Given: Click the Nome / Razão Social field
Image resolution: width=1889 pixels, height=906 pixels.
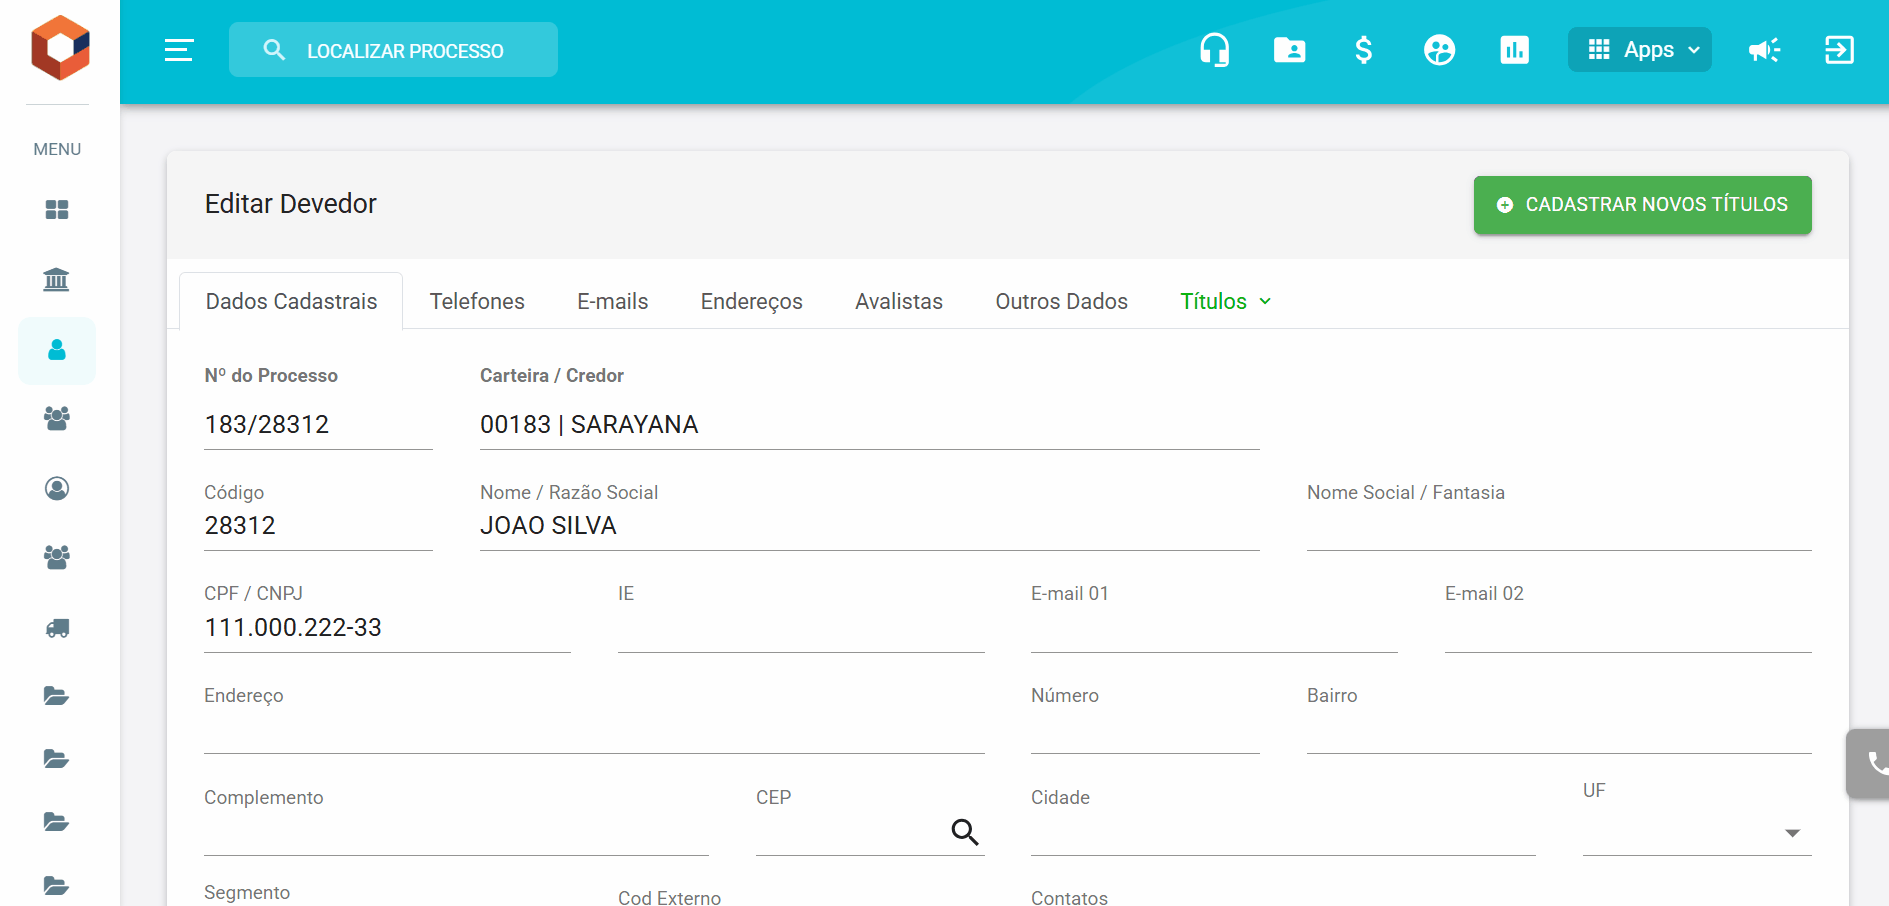Looking at the screenshot, I should [x=869, y=526].
